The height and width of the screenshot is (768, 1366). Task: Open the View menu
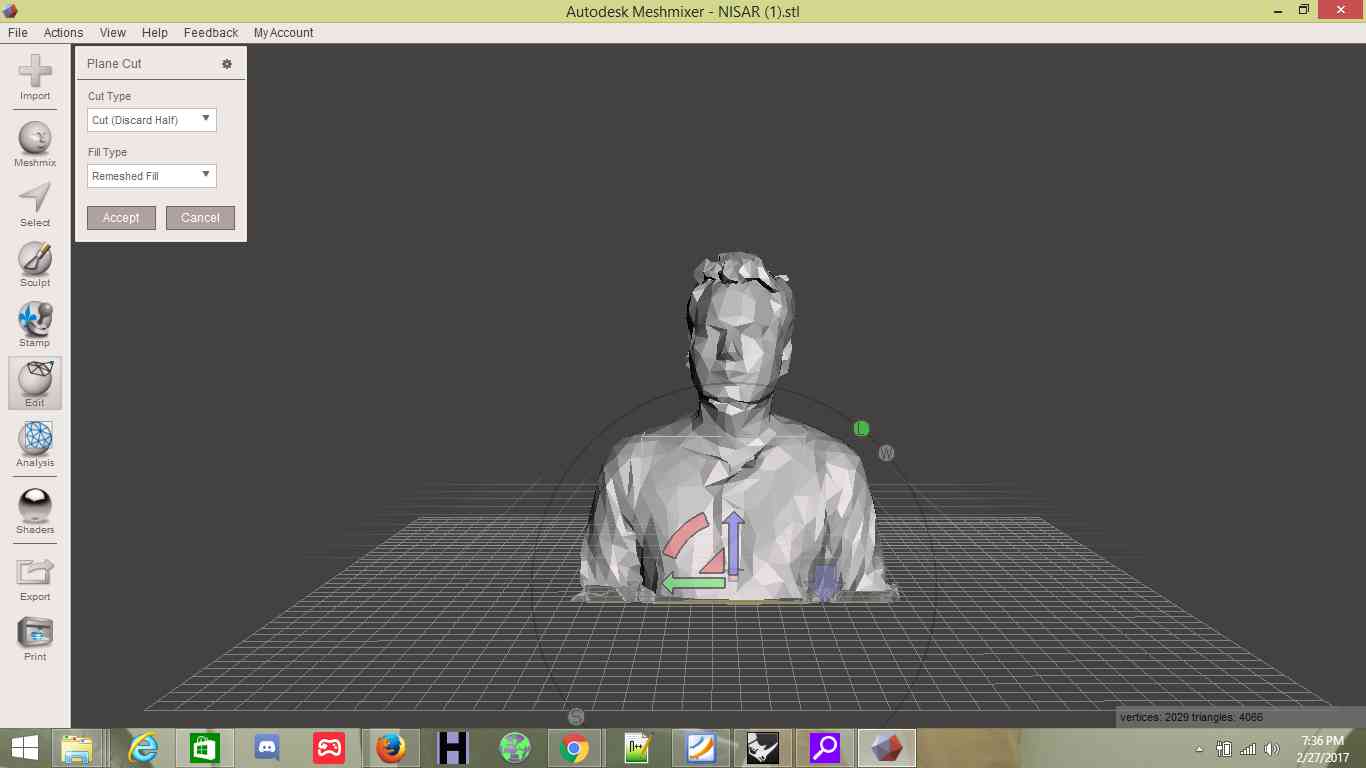[113, 33]
